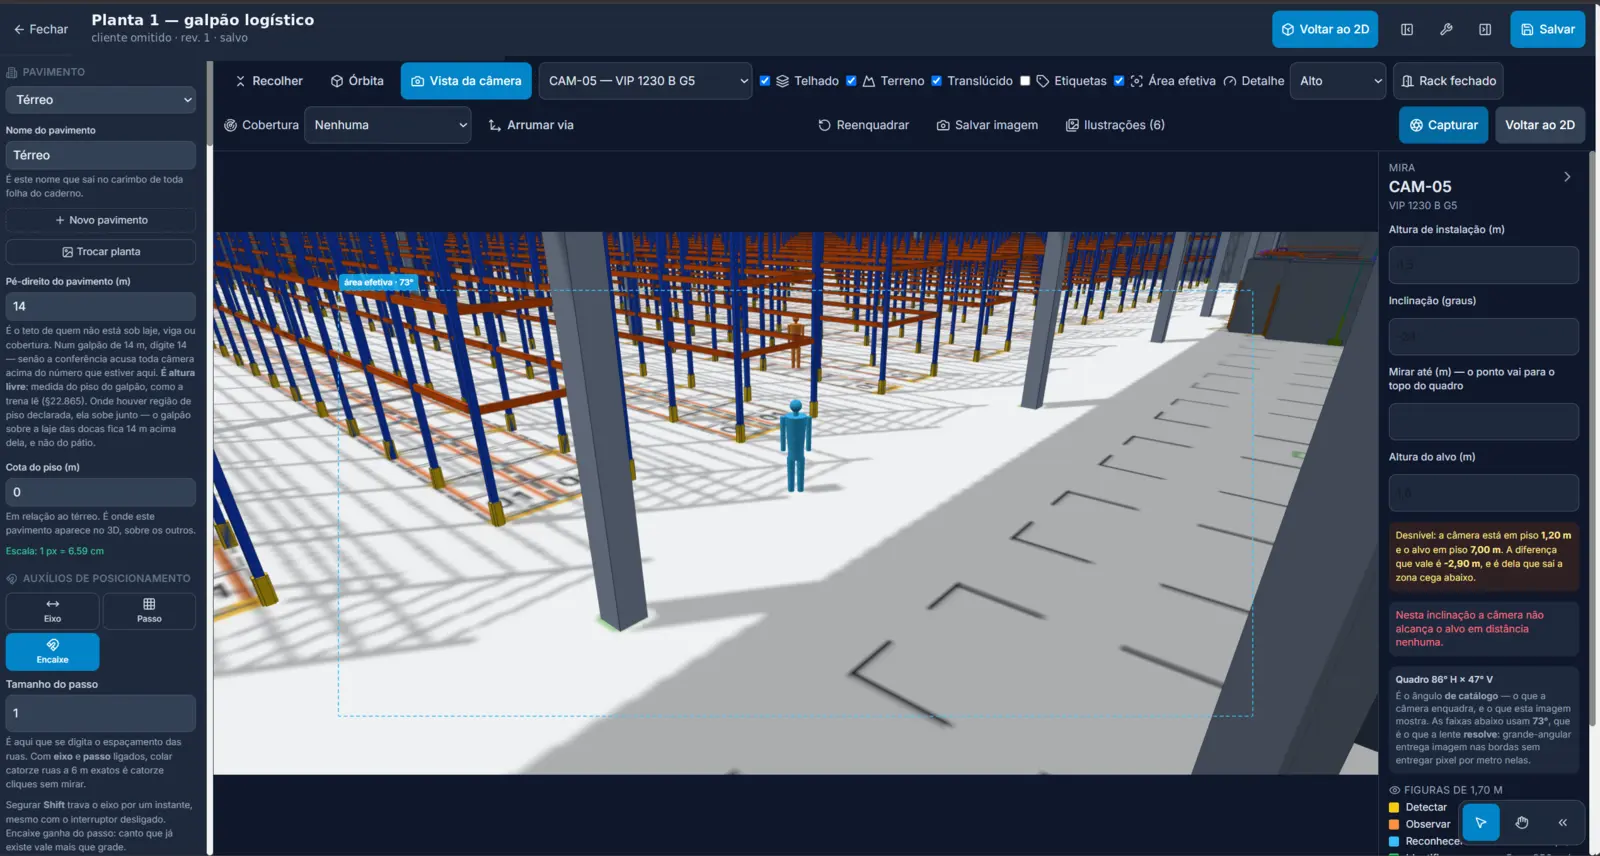Click Voltar ao 2D in top header
The width and height of the screenshot is (1600, 856).
(1325, 30)
